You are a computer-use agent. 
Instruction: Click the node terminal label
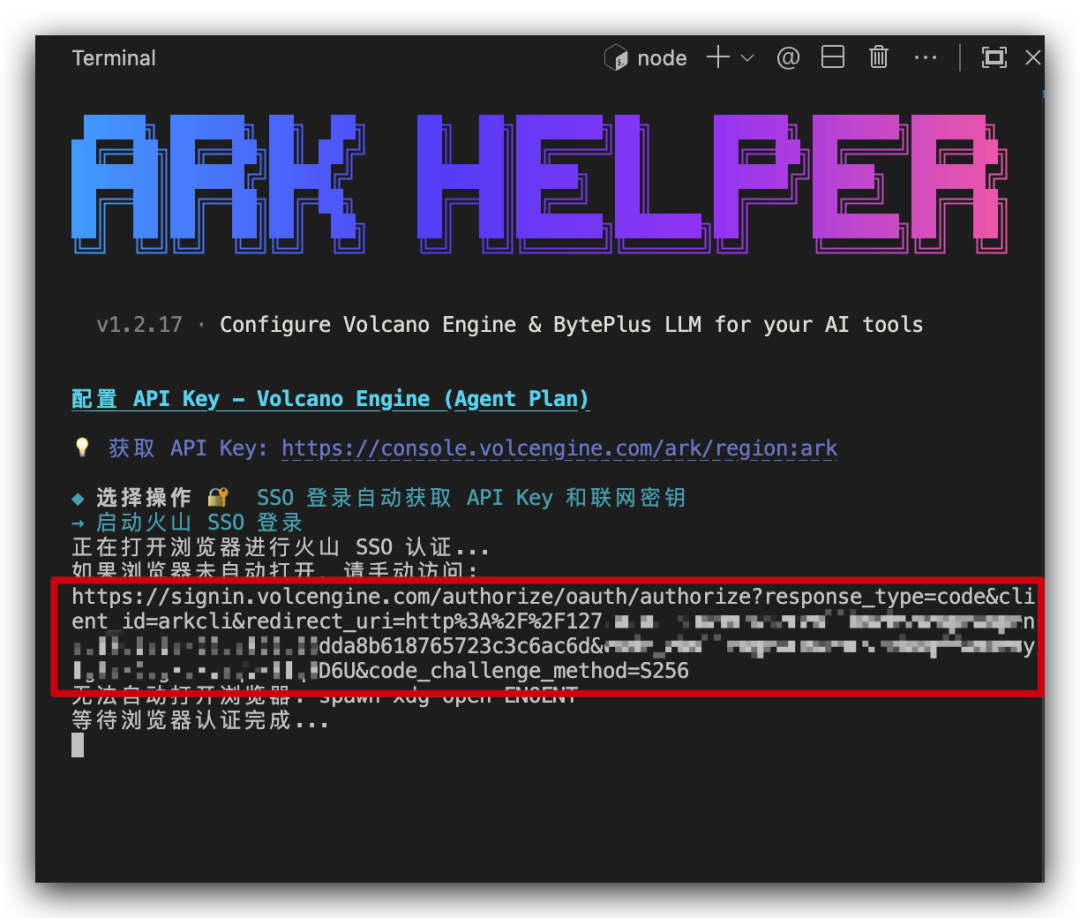tap(662, 59)
